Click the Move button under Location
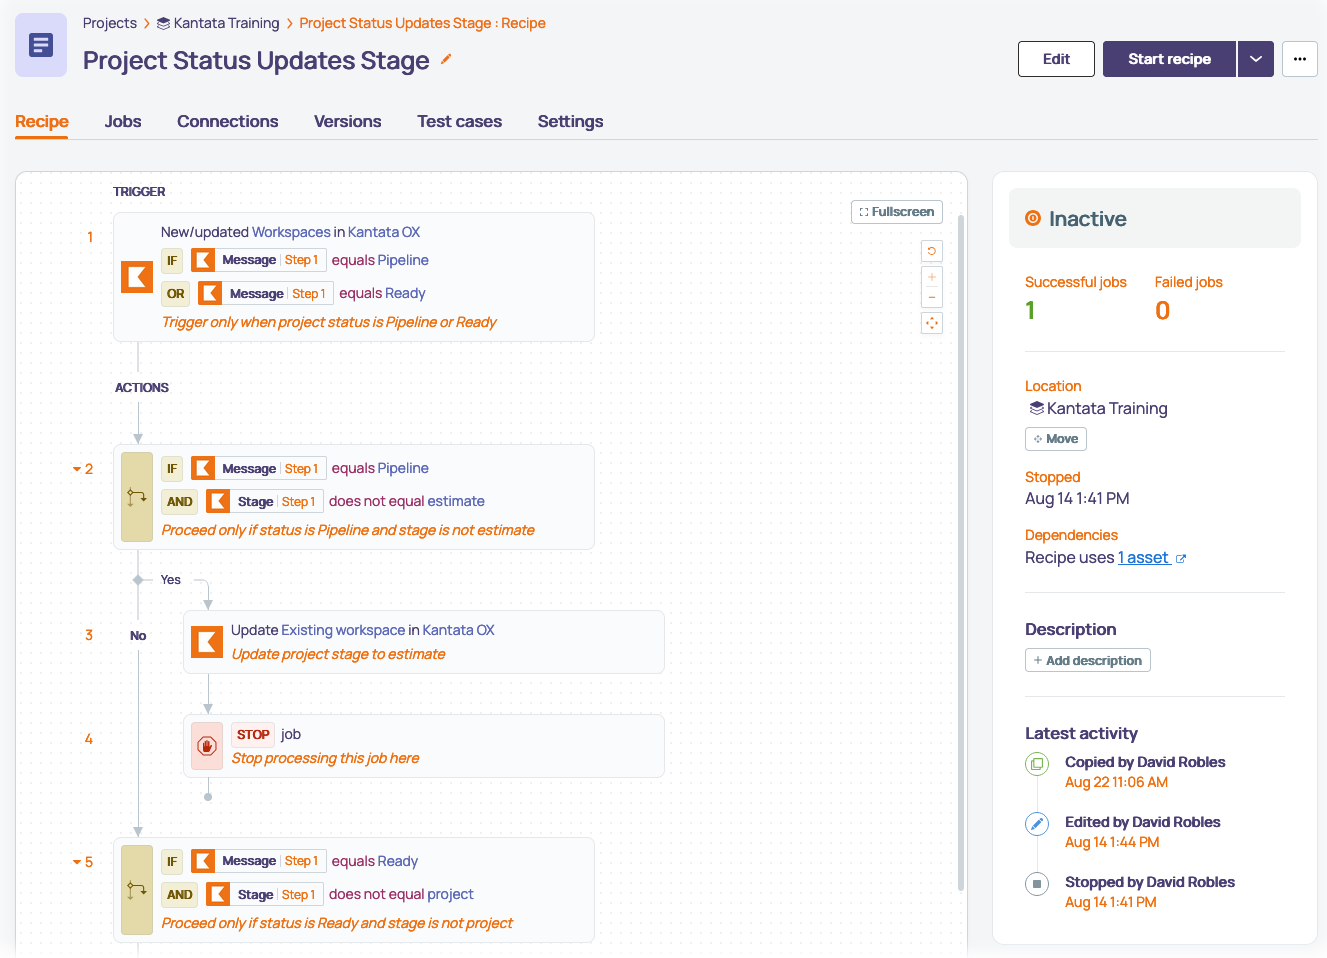 coord(1056,439)
